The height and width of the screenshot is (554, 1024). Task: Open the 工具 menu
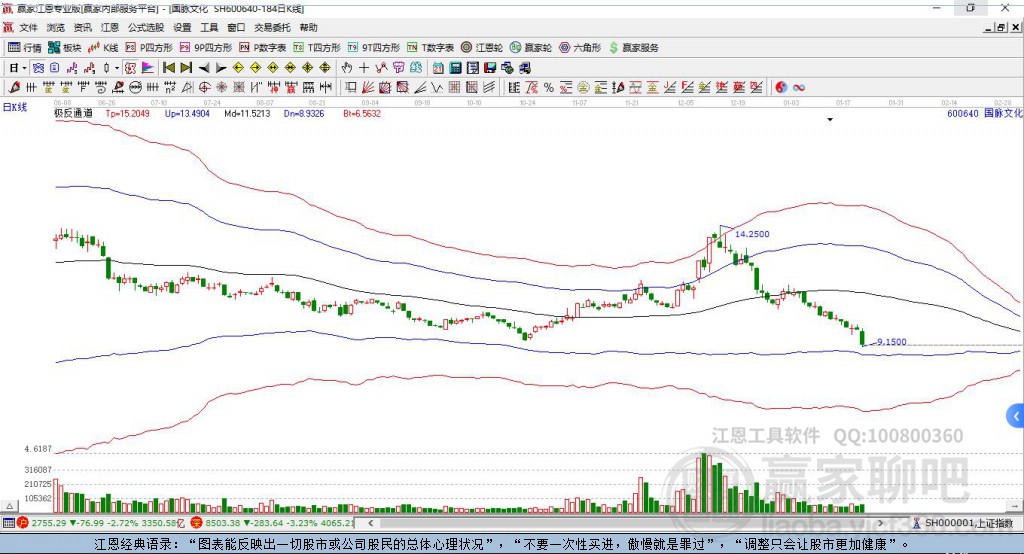pos(209,27)
